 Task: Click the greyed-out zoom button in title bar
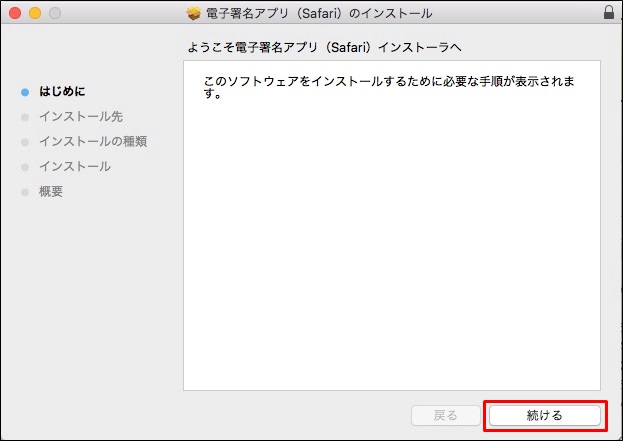pyautogui.click(x=55, y=13)
